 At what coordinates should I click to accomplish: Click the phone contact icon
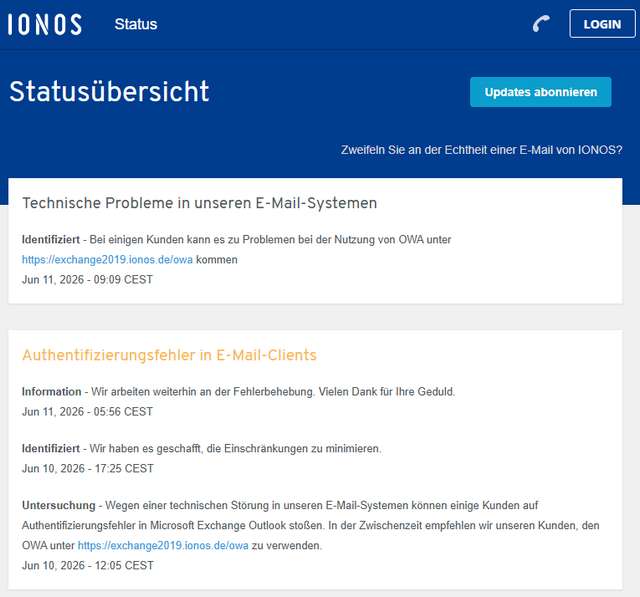tap(541, 24)
